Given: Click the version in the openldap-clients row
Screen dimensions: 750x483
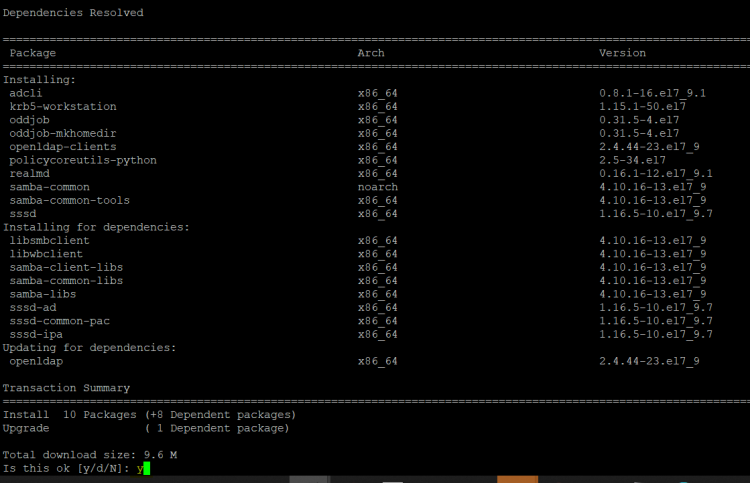Looking at the screenshot, I should [649, 147].
